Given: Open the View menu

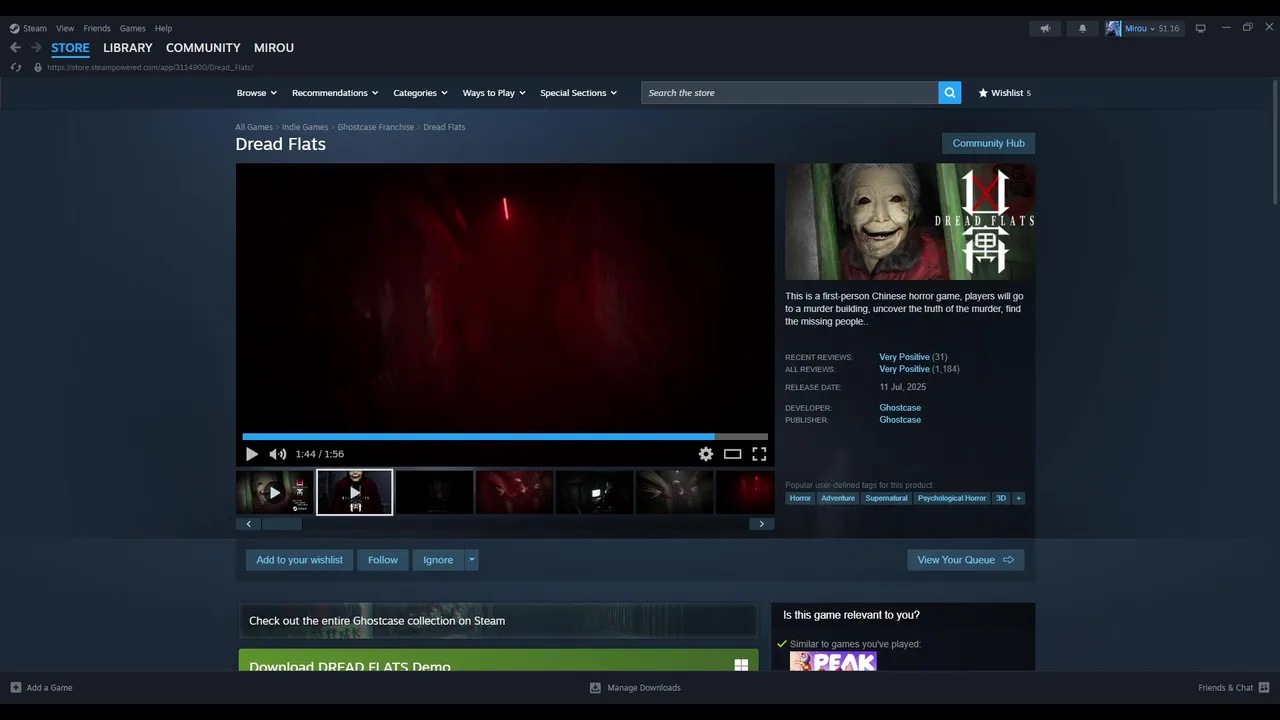Looking at the screenshot, I should [x=65, y=28].
